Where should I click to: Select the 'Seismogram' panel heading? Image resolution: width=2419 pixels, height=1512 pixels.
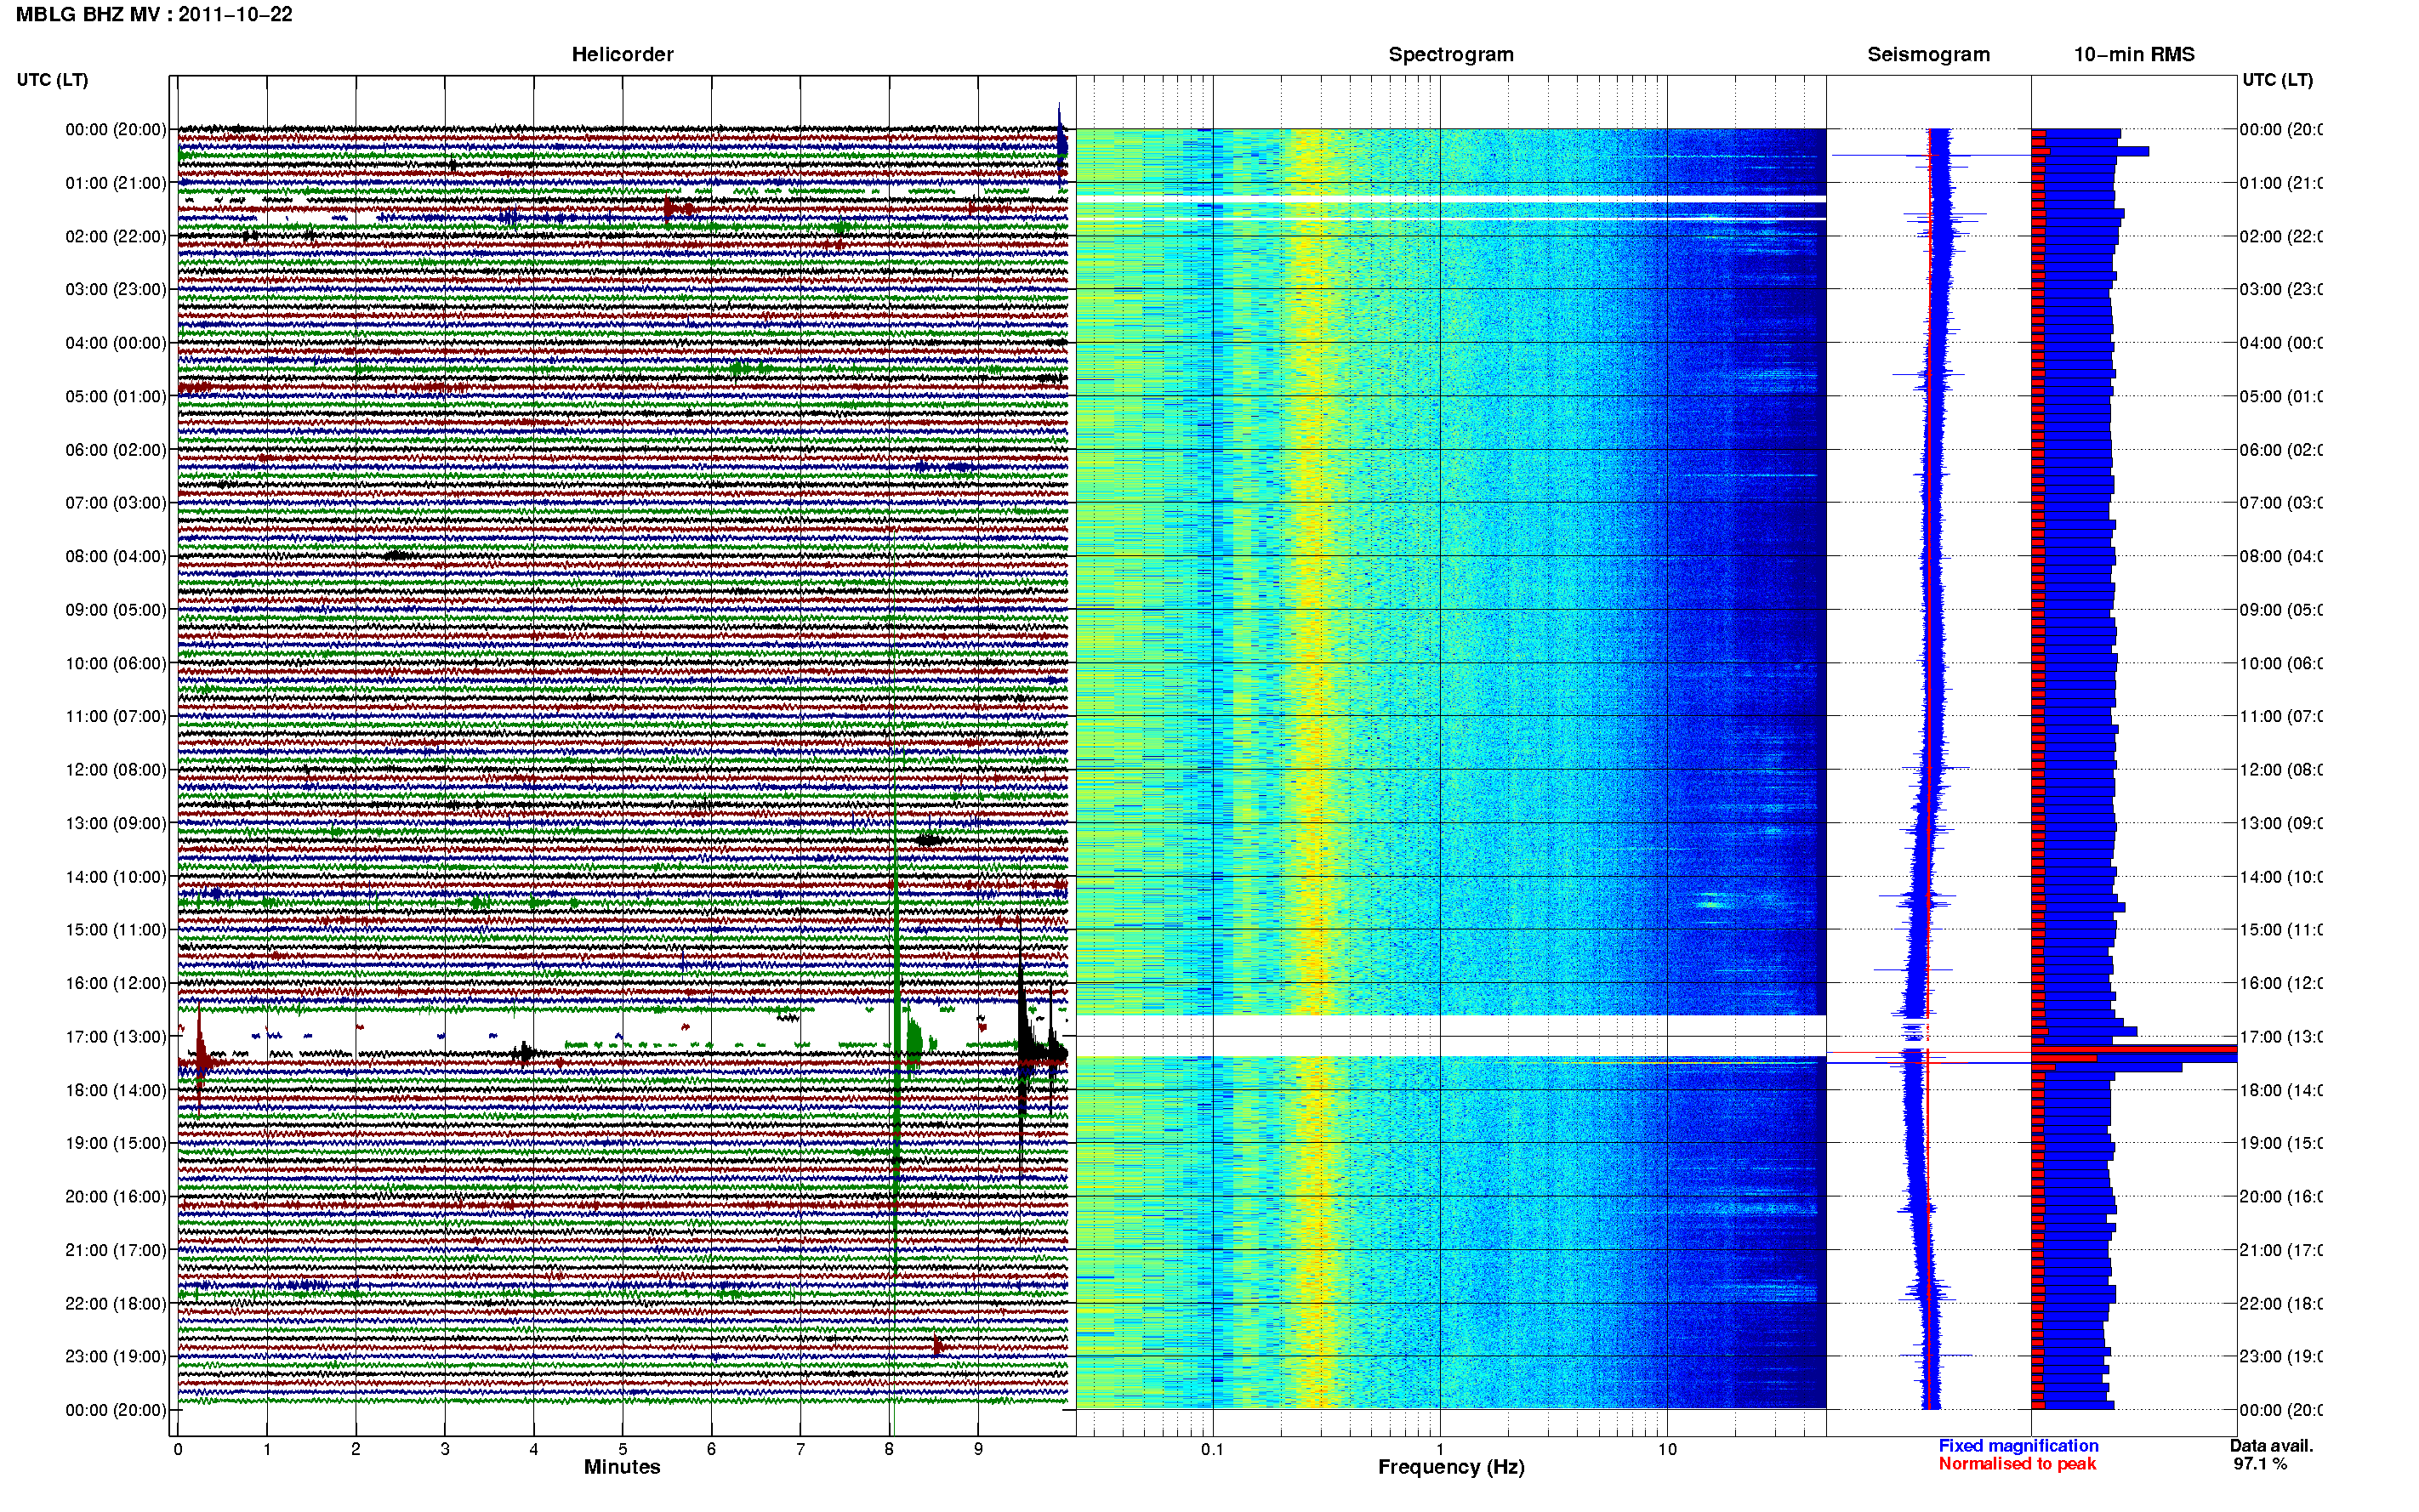click(1928, 55)
